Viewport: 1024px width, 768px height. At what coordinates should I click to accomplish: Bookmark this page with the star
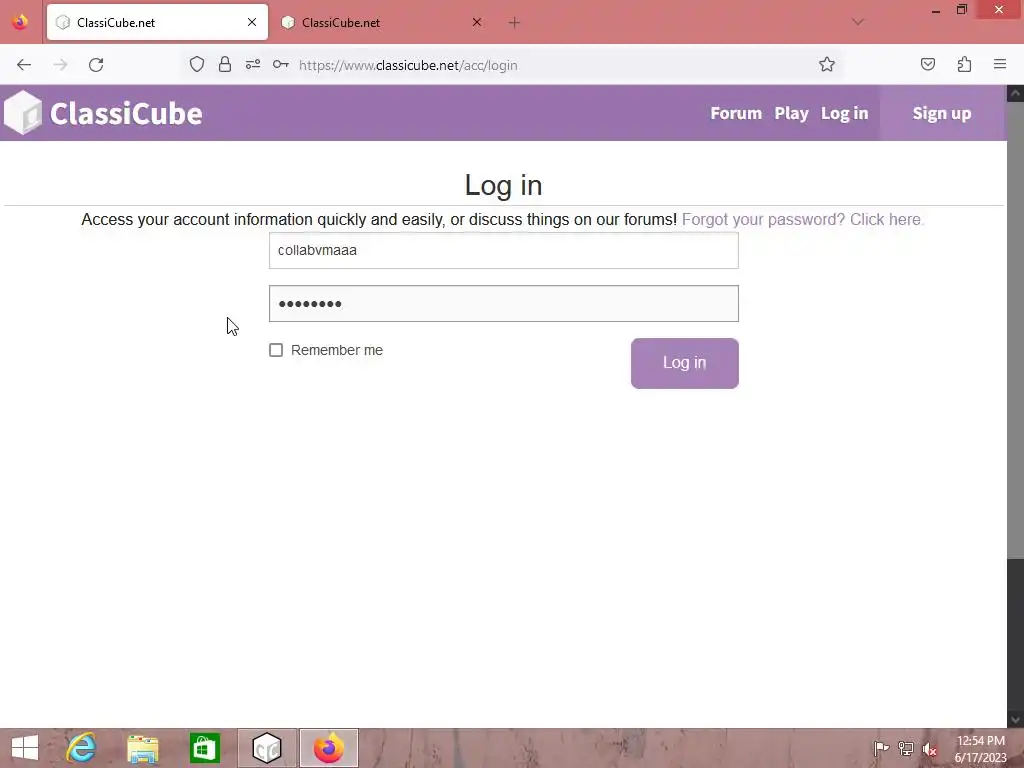coord(827,64)
